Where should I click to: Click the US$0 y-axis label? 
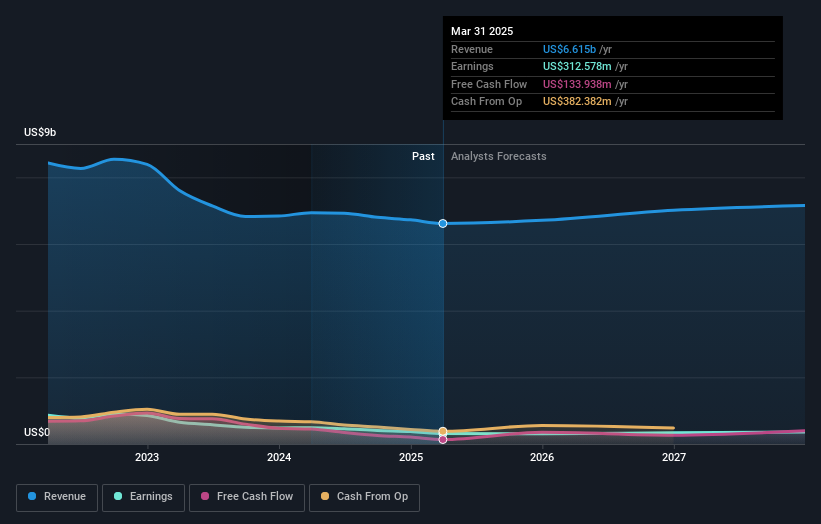click(37, 432)
